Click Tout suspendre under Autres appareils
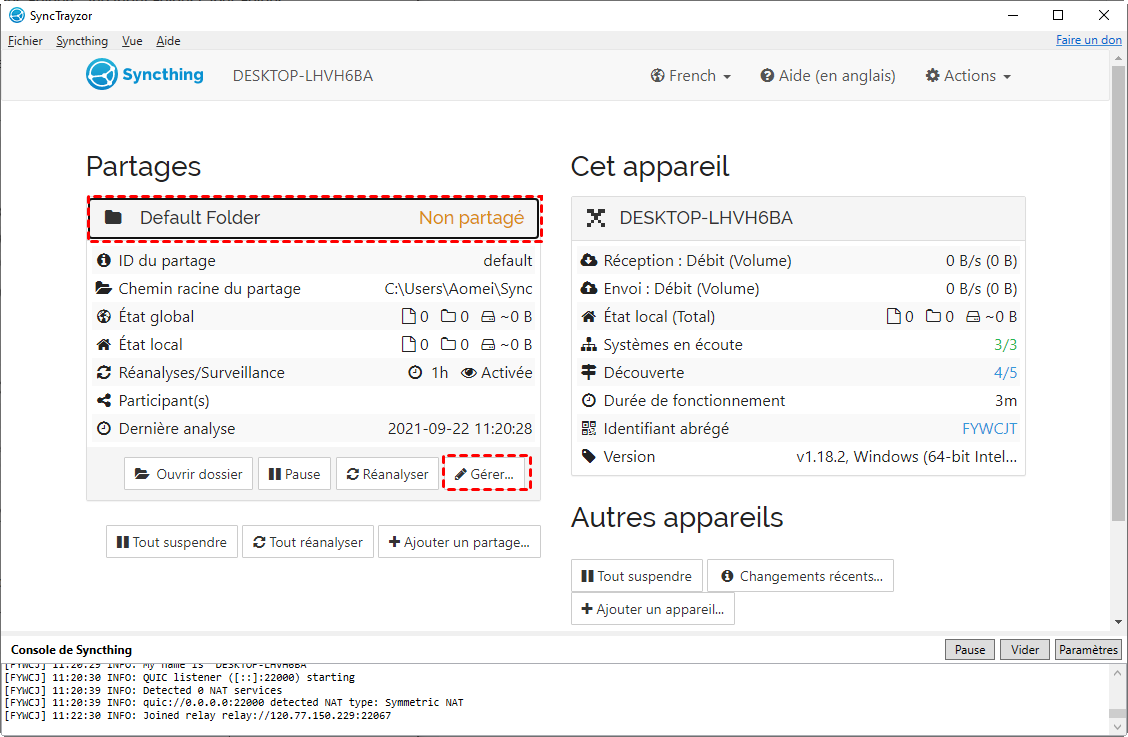 pos(637,576)
